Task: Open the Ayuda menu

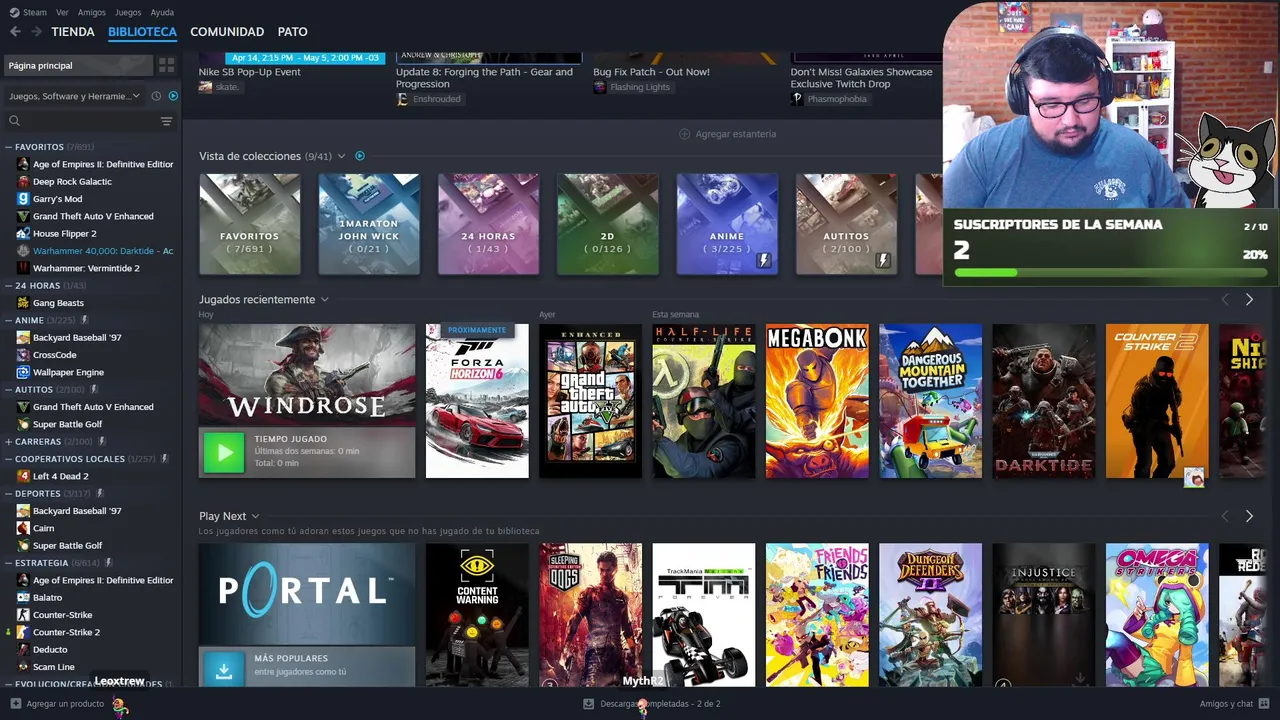Action: coord(162,12)
